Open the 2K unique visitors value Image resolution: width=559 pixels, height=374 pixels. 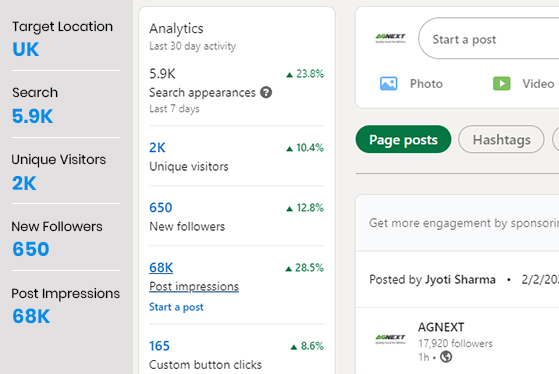tap(157, 148)
